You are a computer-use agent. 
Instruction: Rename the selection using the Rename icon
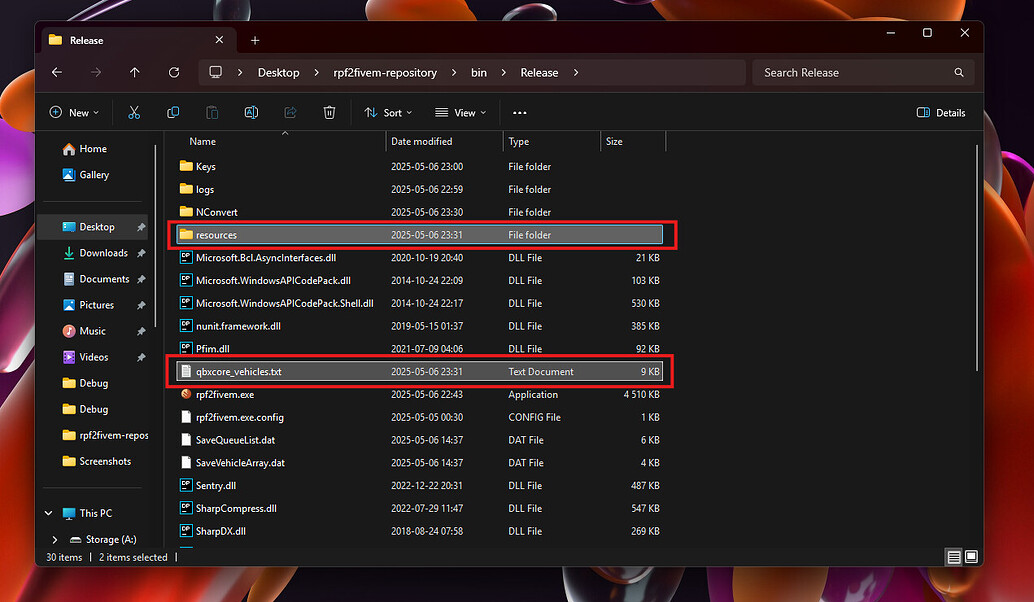[x=251, y=112]
